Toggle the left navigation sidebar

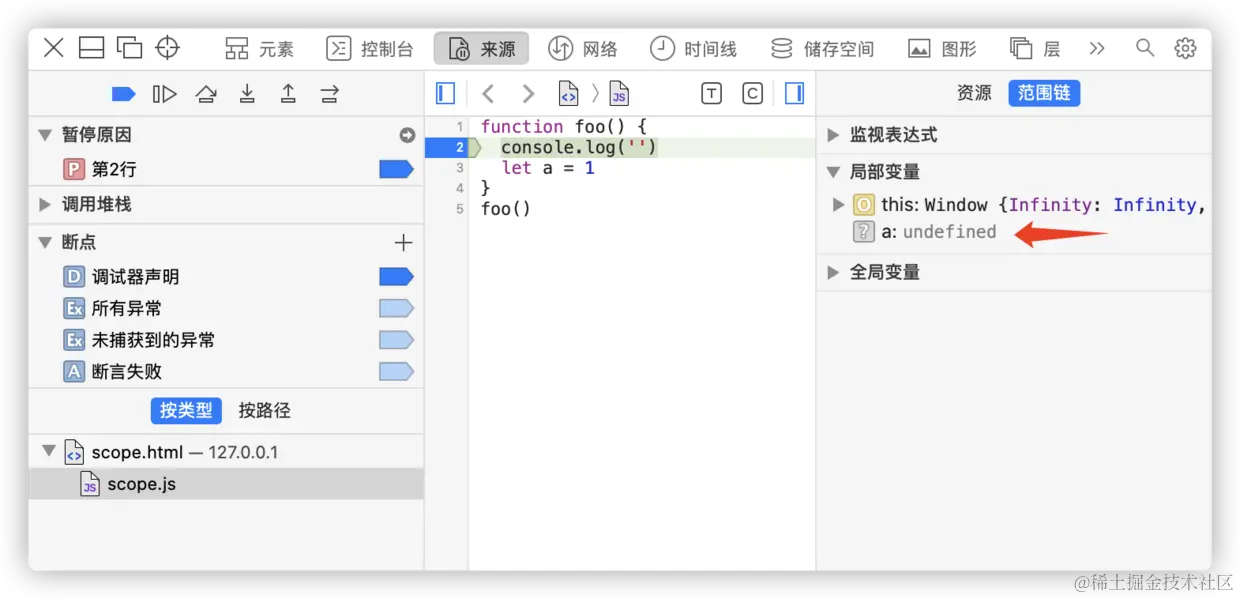[446, 94]
